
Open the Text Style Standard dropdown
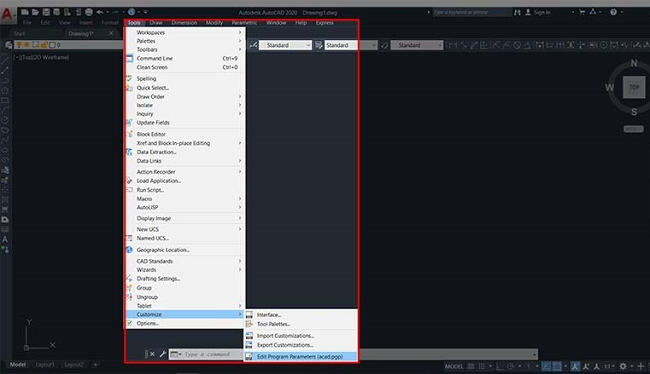(285, 45)
